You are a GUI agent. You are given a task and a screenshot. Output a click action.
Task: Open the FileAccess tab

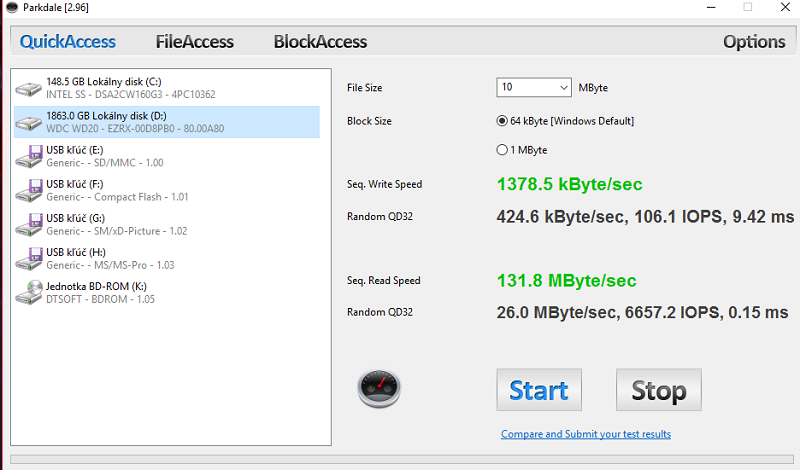(x=195, y=42)
